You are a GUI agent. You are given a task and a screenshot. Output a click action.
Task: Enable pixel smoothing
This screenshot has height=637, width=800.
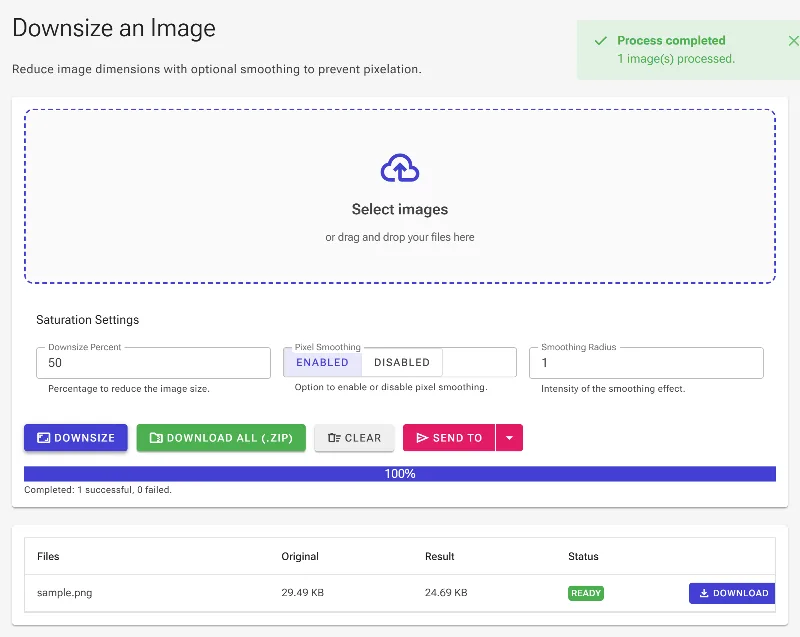click(322, 363)
